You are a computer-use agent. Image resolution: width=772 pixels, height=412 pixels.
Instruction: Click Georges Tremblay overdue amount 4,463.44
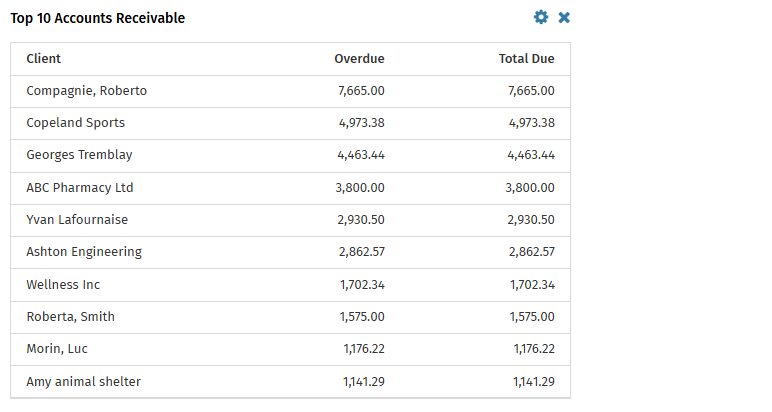pos(361,155)
